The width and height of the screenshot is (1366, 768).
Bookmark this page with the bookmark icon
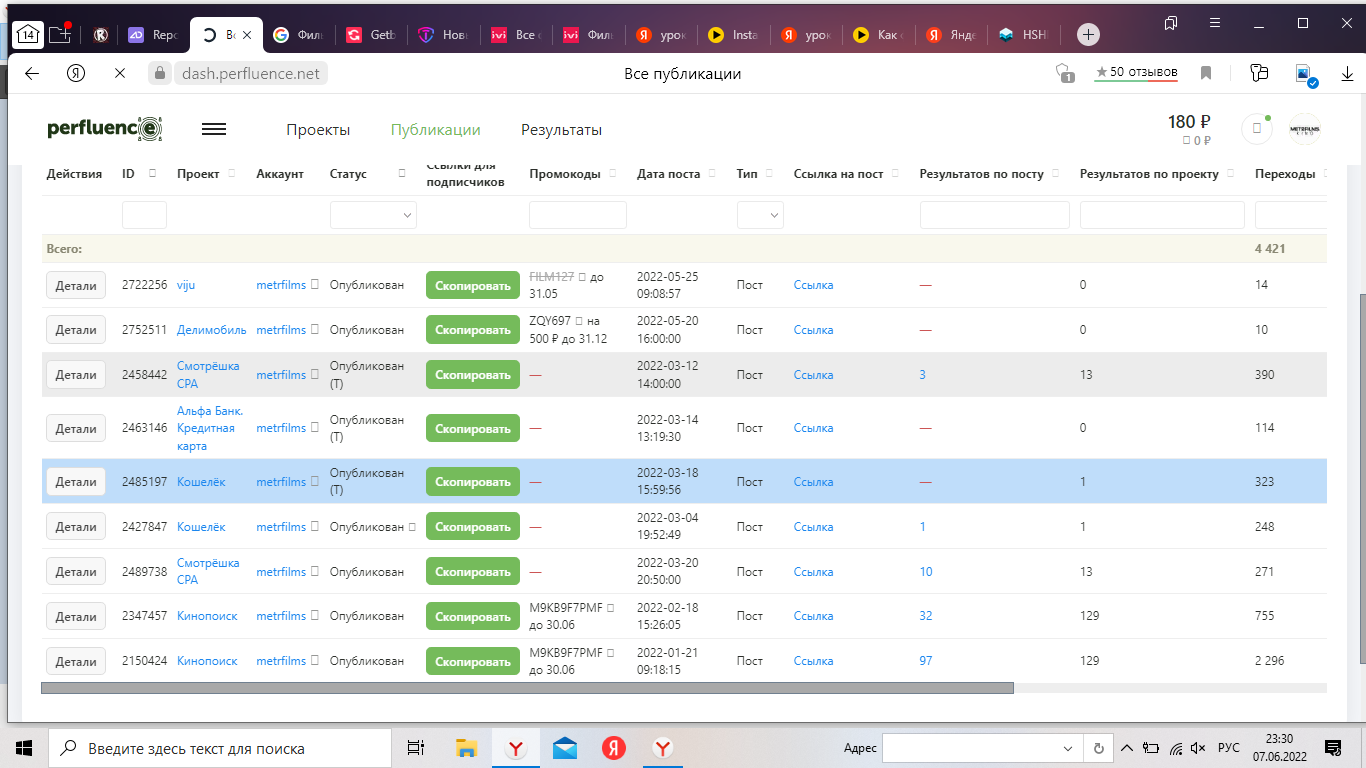tap(1206, 73)
